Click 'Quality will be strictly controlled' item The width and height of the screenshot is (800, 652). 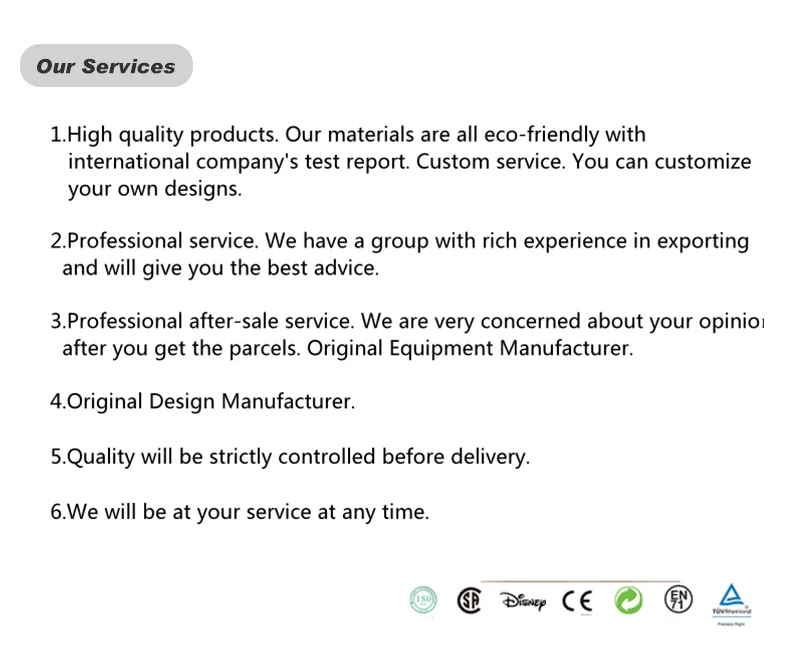point(290,457)
